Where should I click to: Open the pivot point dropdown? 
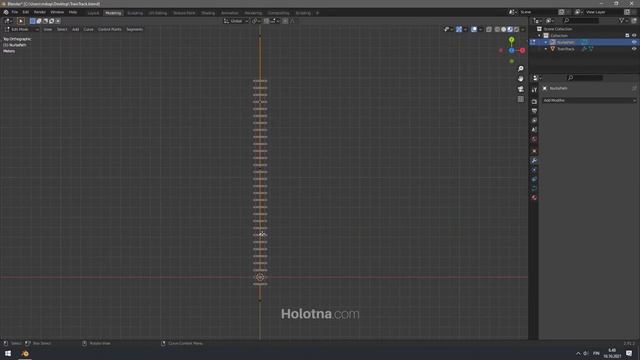[256, 21]
